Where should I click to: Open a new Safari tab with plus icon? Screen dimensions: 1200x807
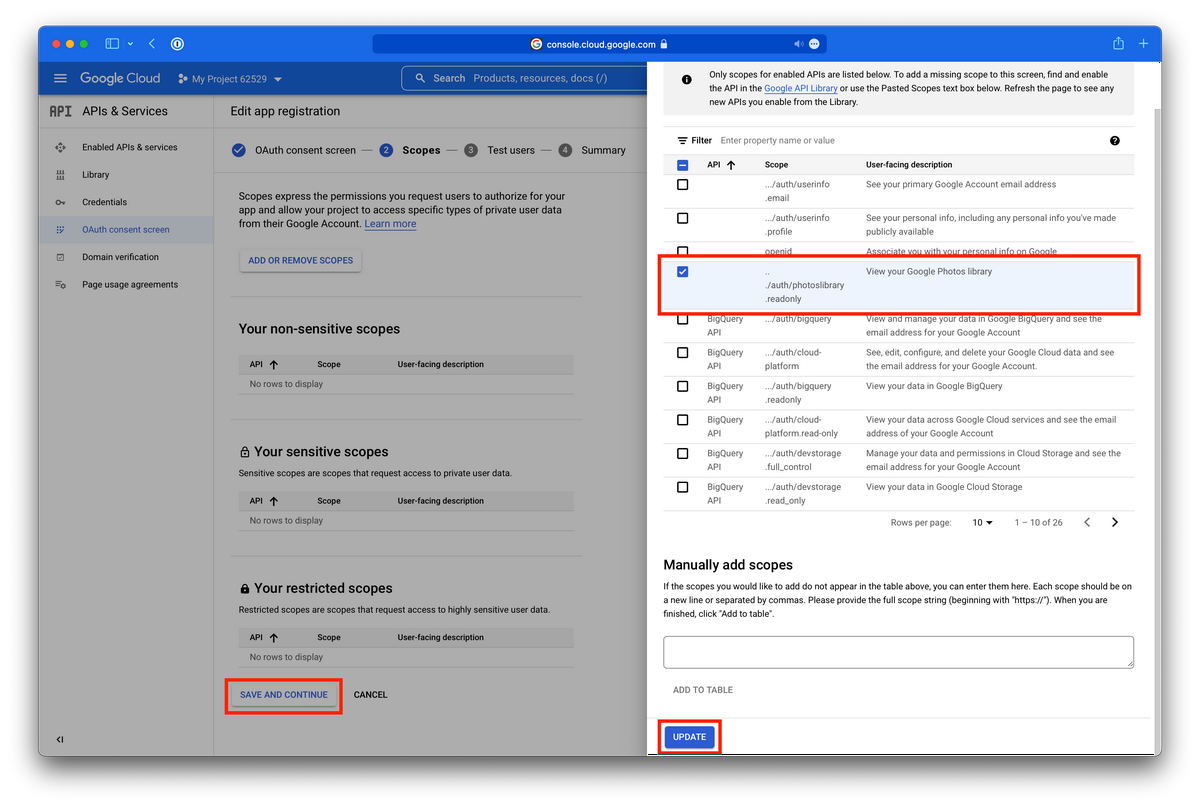pyautogui.click(x=1144, y=44)
